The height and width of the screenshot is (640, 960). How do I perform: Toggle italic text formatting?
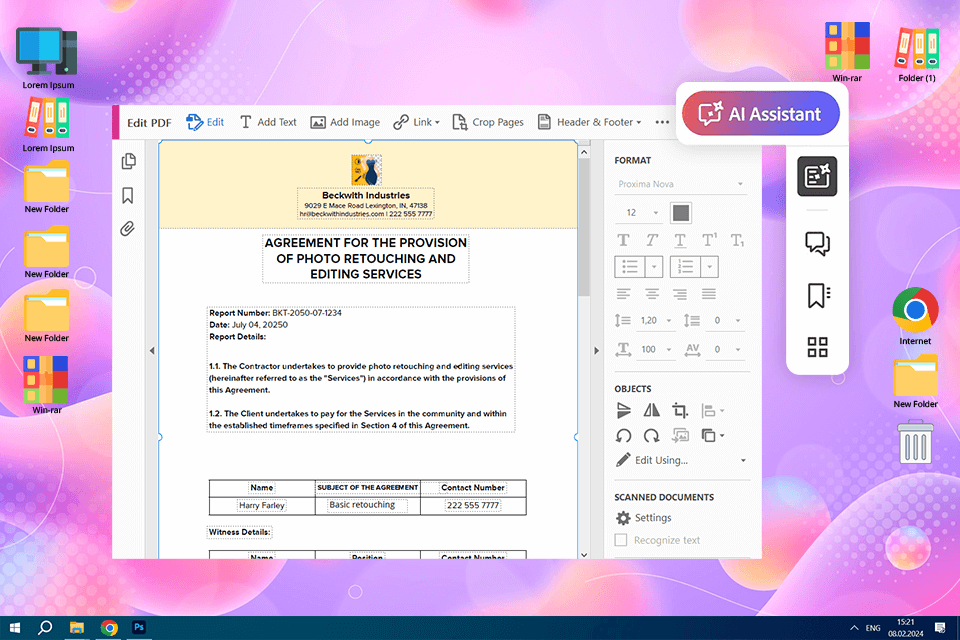click(x=651, y=240)
